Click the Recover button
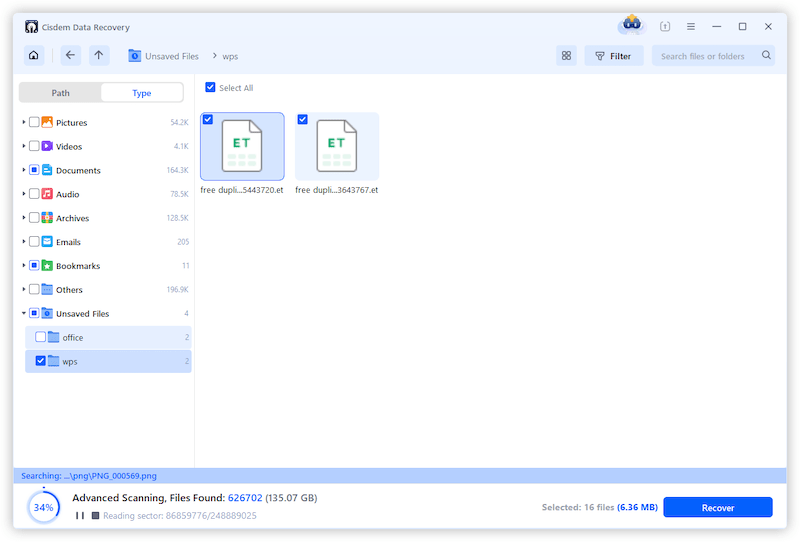Screen dimensions: 800x542 tap(718, 507)
